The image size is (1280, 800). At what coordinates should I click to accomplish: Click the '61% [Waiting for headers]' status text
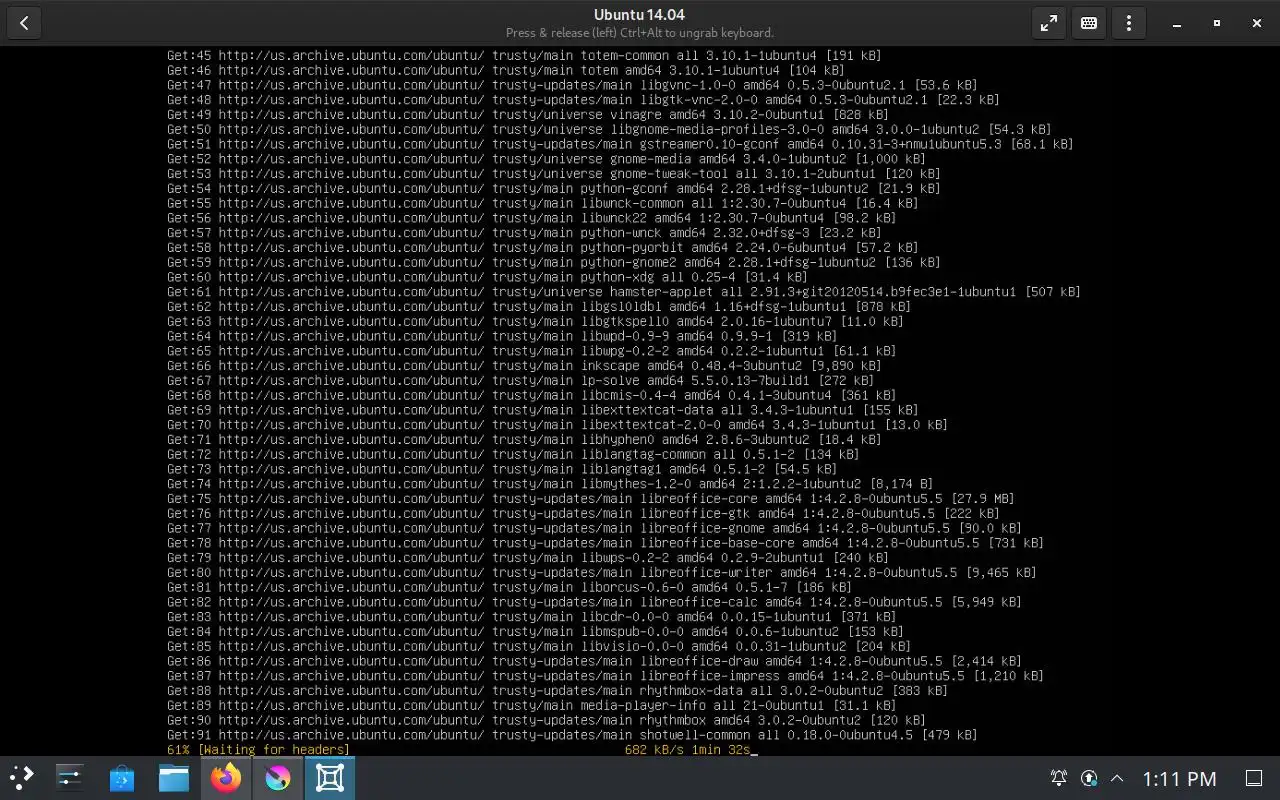pos(258,750)
